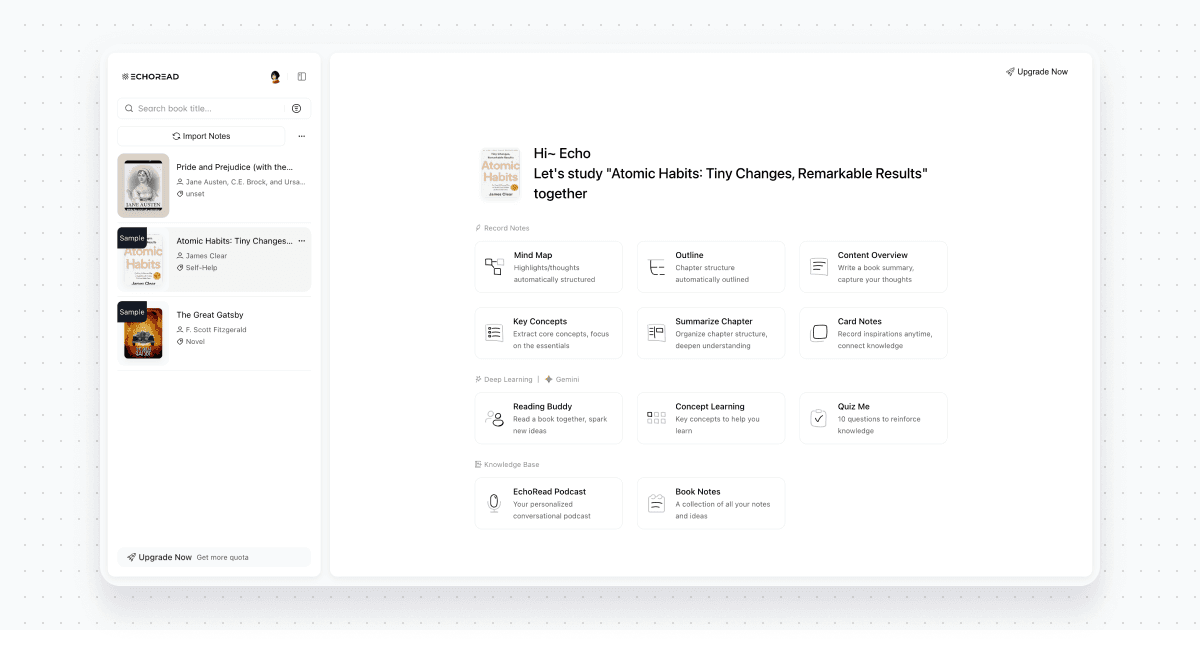Click Upgrade Now at sidebar bottom
Viewport: 1200px width, 647px height.
[165, 557]
